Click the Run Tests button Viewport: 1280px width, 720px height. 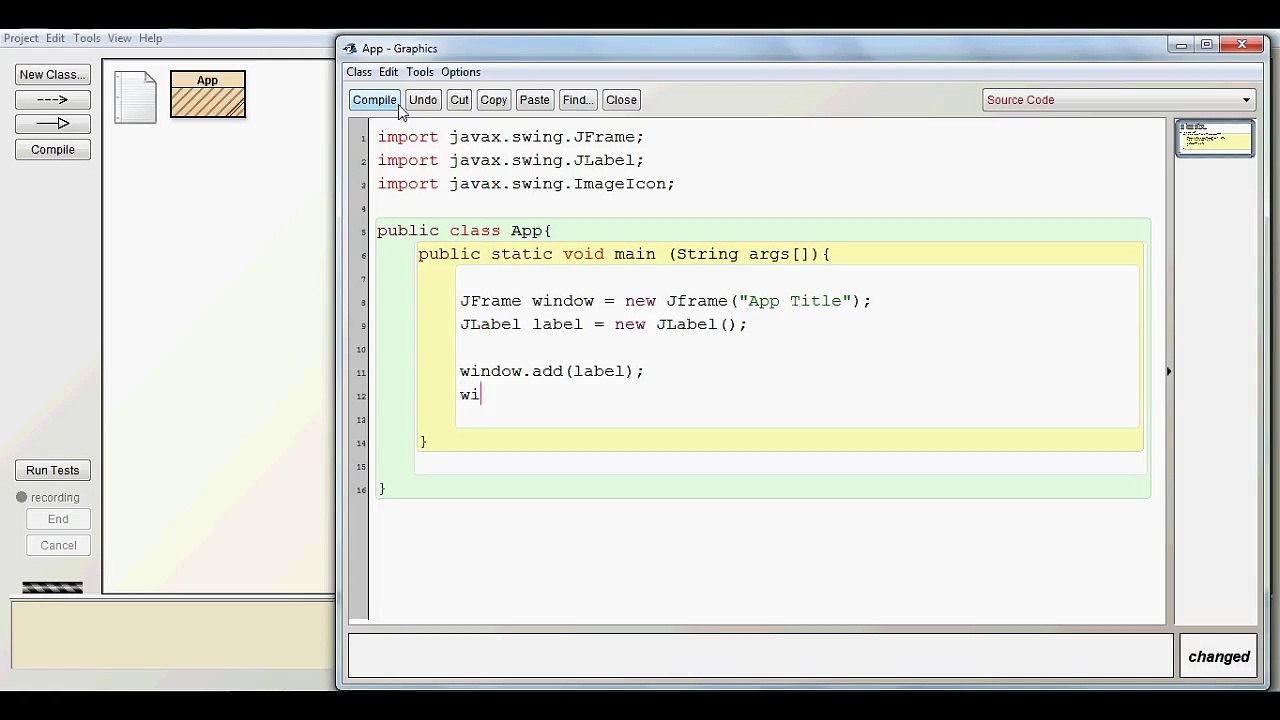pyautogui.click(x=53, y=470)
